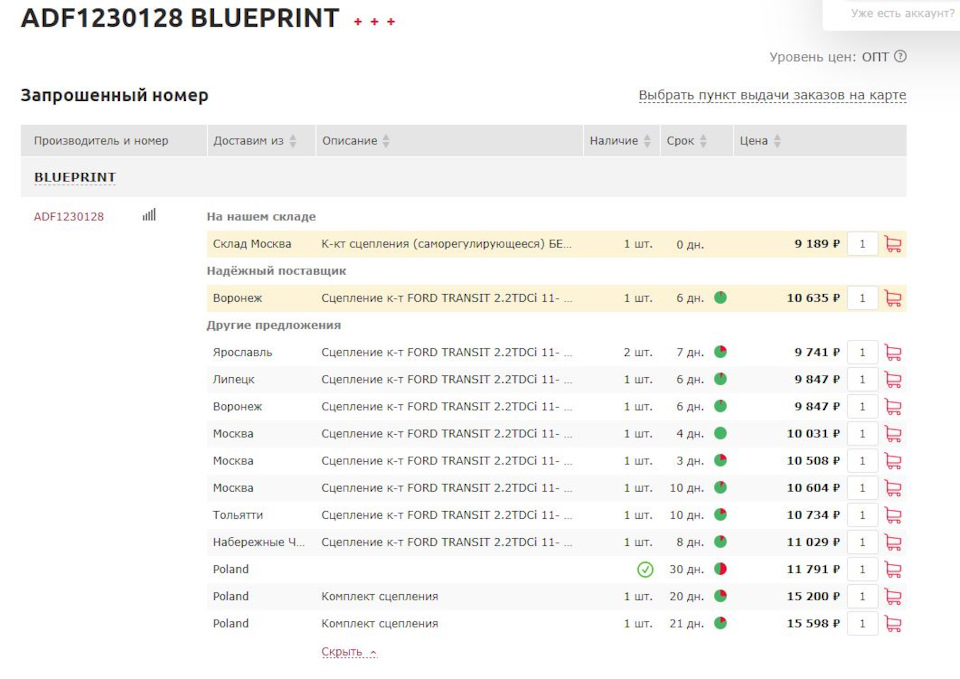
Task: Collapse offers with Скрыть link
Action: point(349,652)
